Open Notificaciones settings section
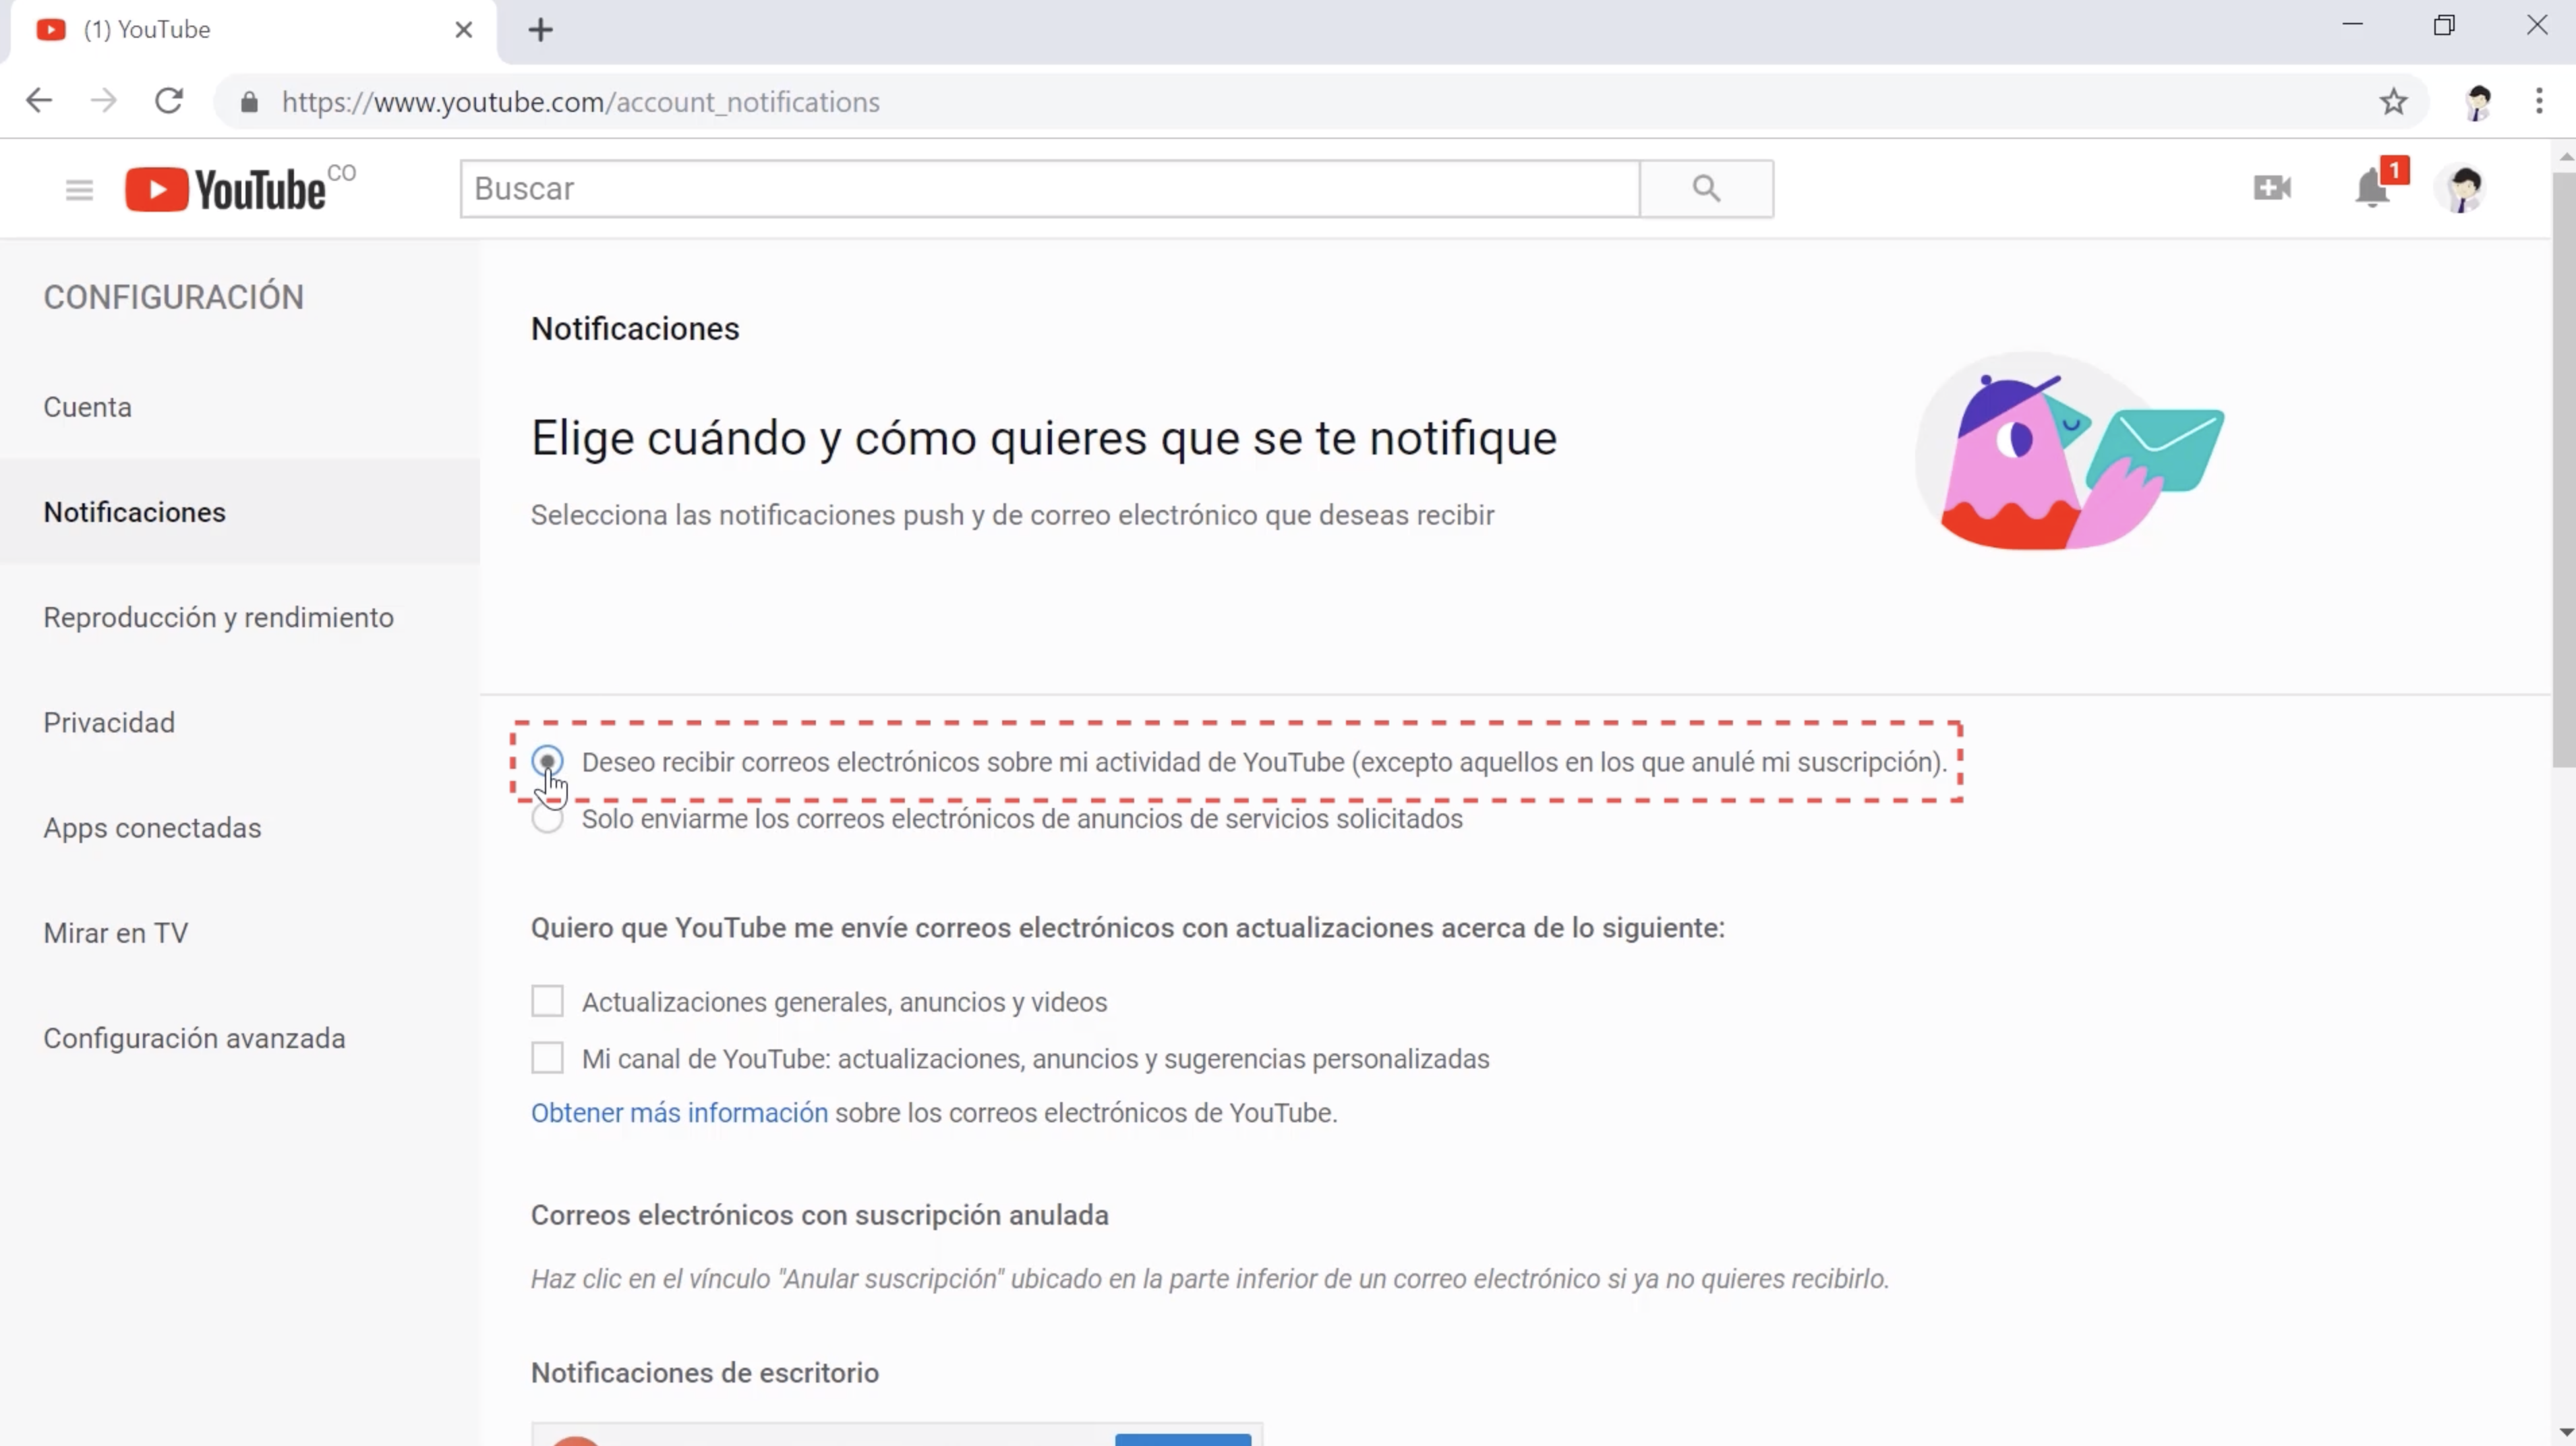Viewport: 2576px width, 1446px height. [240, 512]
